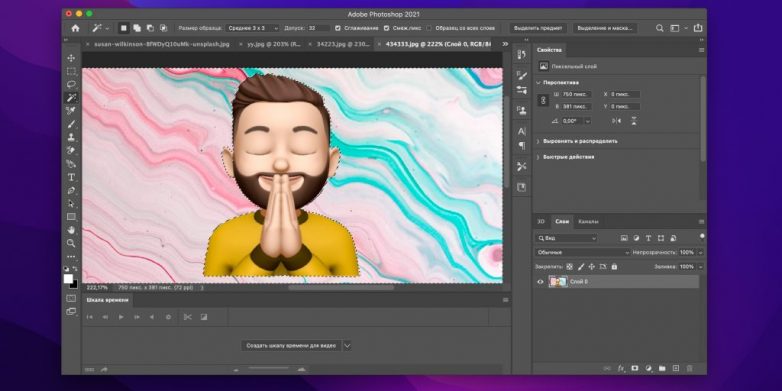Screen dimensions: 782x391
Task: Open the Character panel icon
Action: click(x=522, y=132)
